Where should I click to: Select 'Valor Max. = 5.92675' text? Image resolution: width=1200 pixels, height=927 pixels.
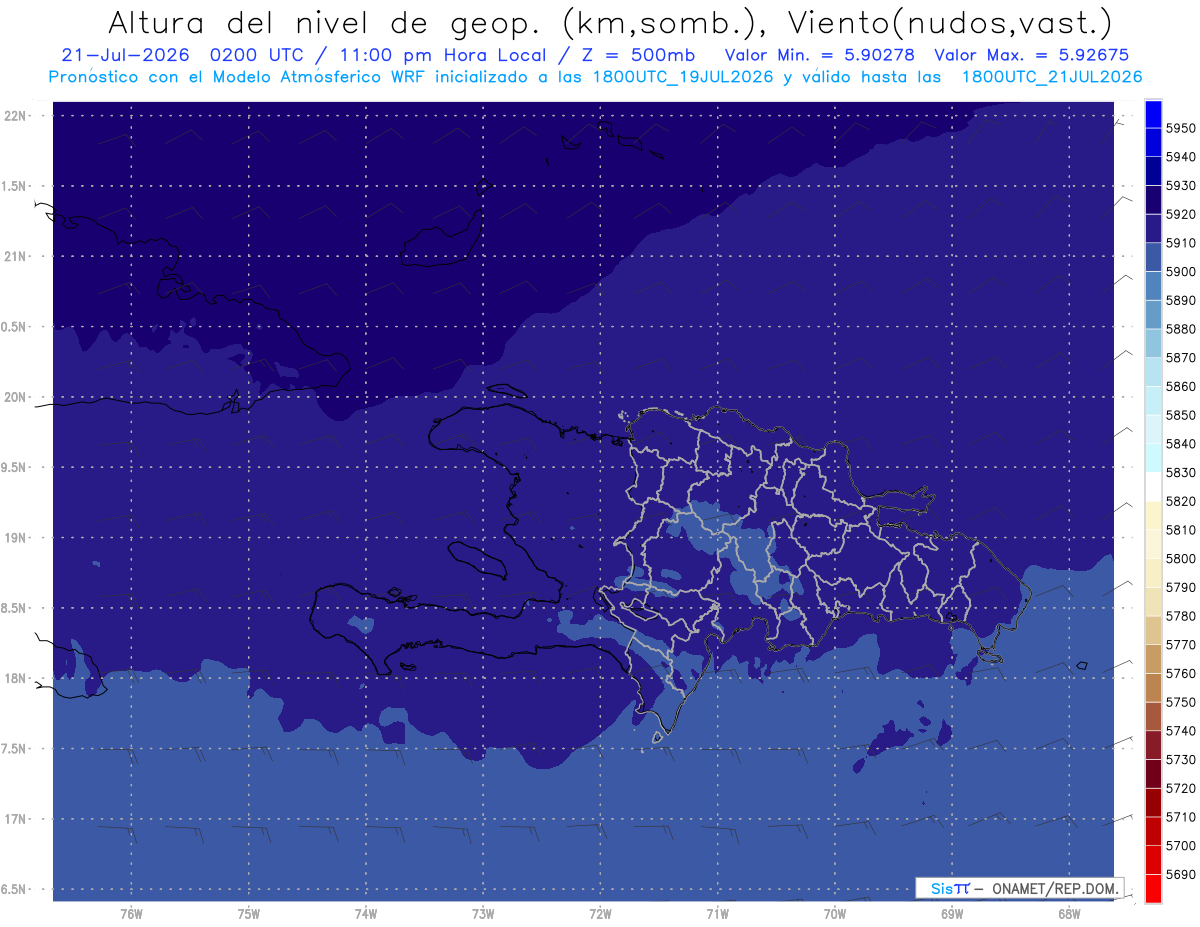coord(1030,55)
